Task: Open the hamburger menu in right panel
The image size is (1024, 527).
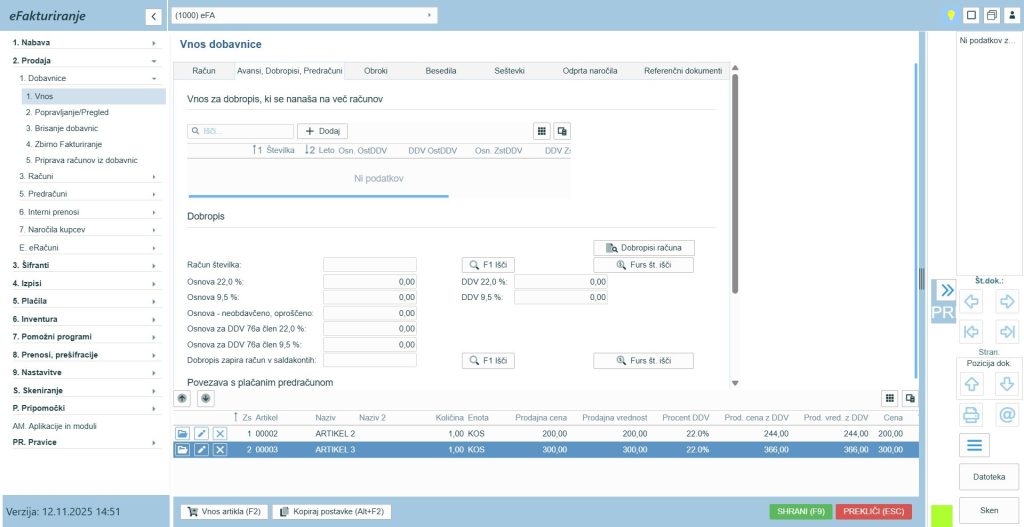Action: (x=975, y=445)
